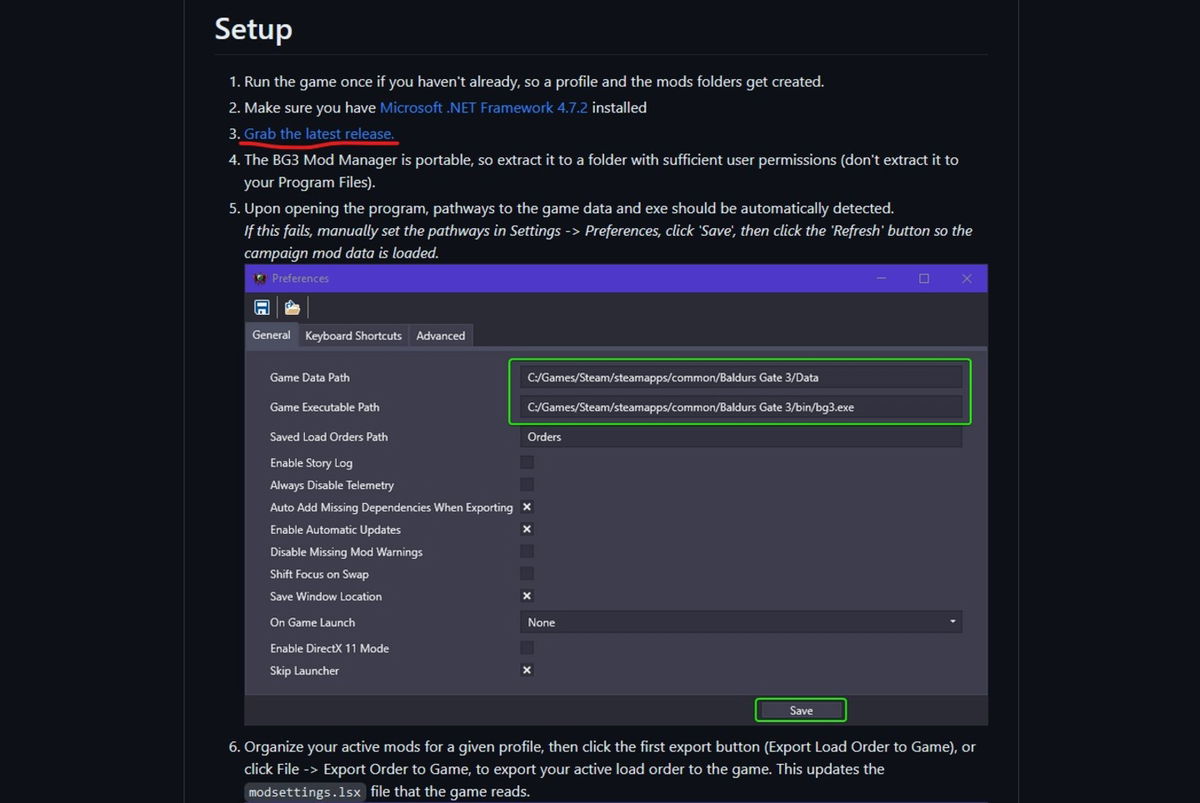Screen dimensions: 1200x803
Task: Select the Game Executable Path field
Action: pos(740,407)
